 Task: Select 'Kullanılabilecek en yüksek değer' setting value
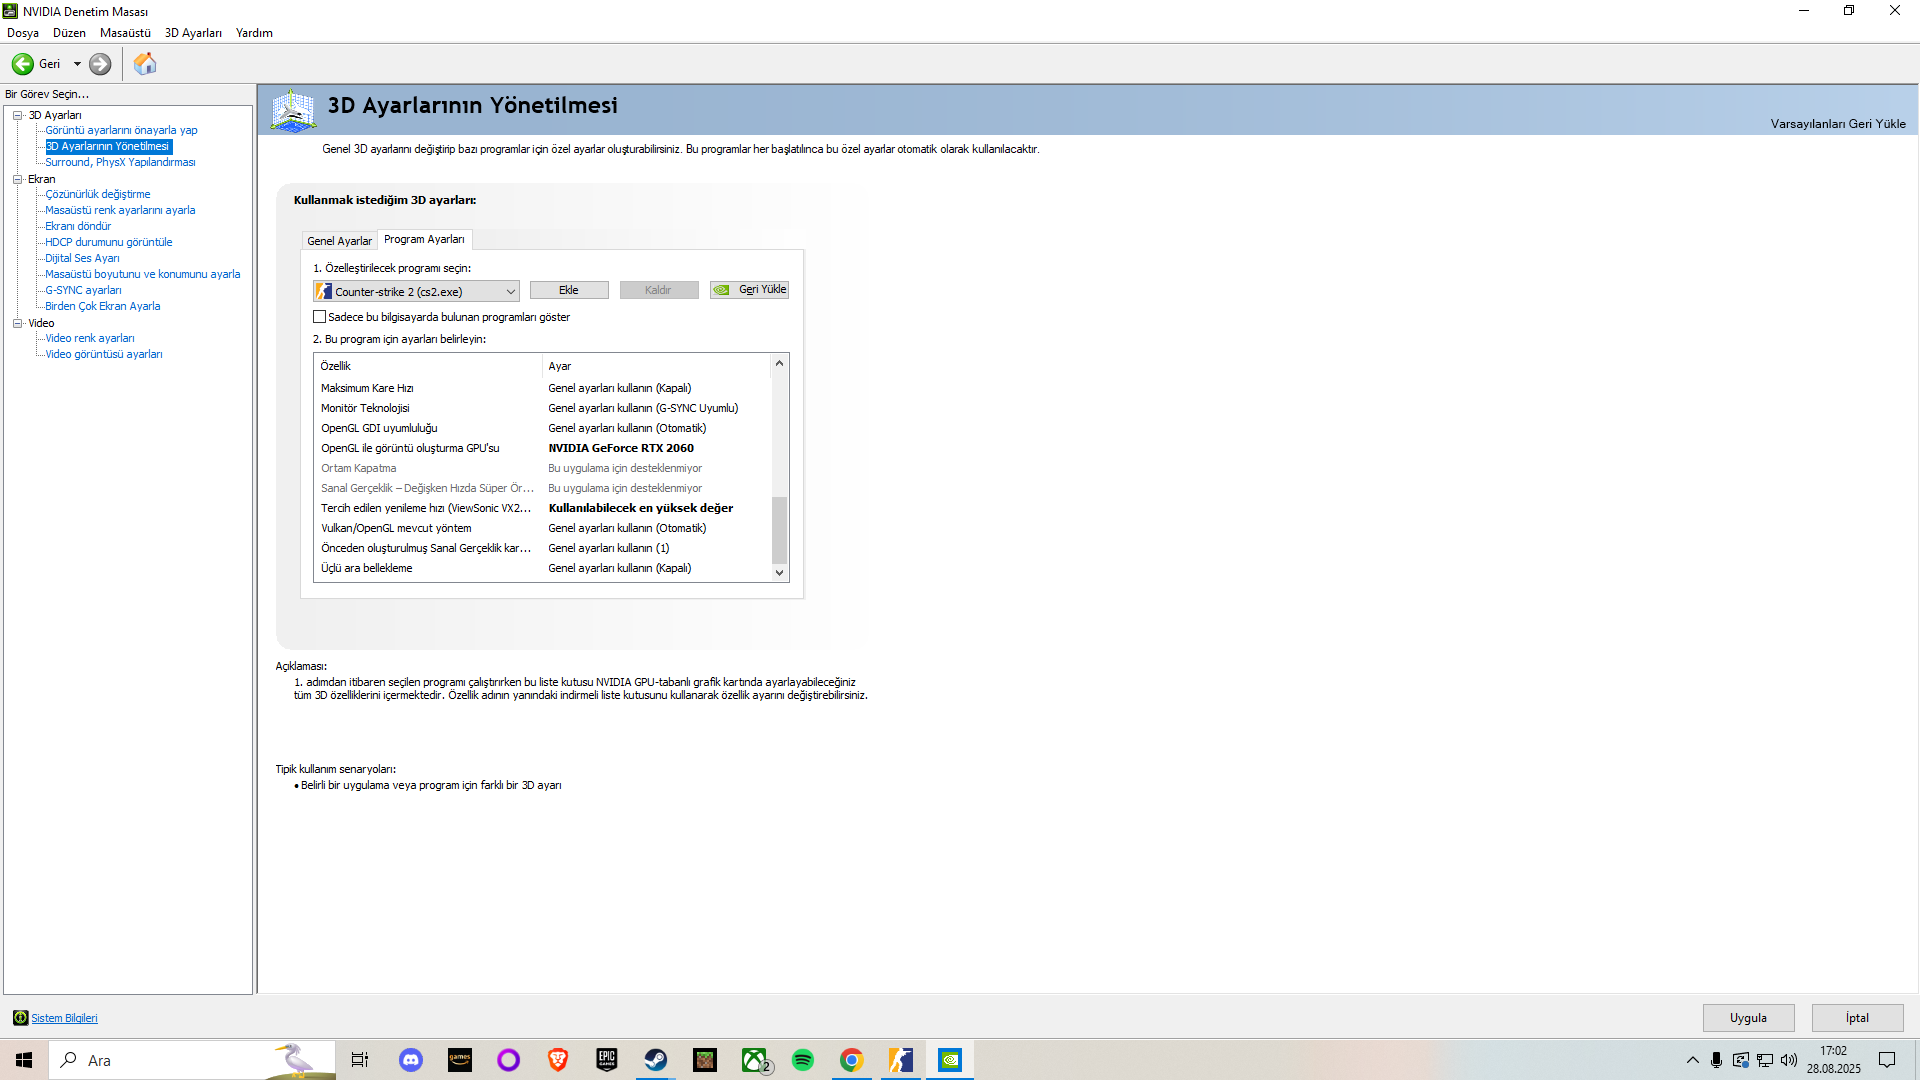click(641, 508)
